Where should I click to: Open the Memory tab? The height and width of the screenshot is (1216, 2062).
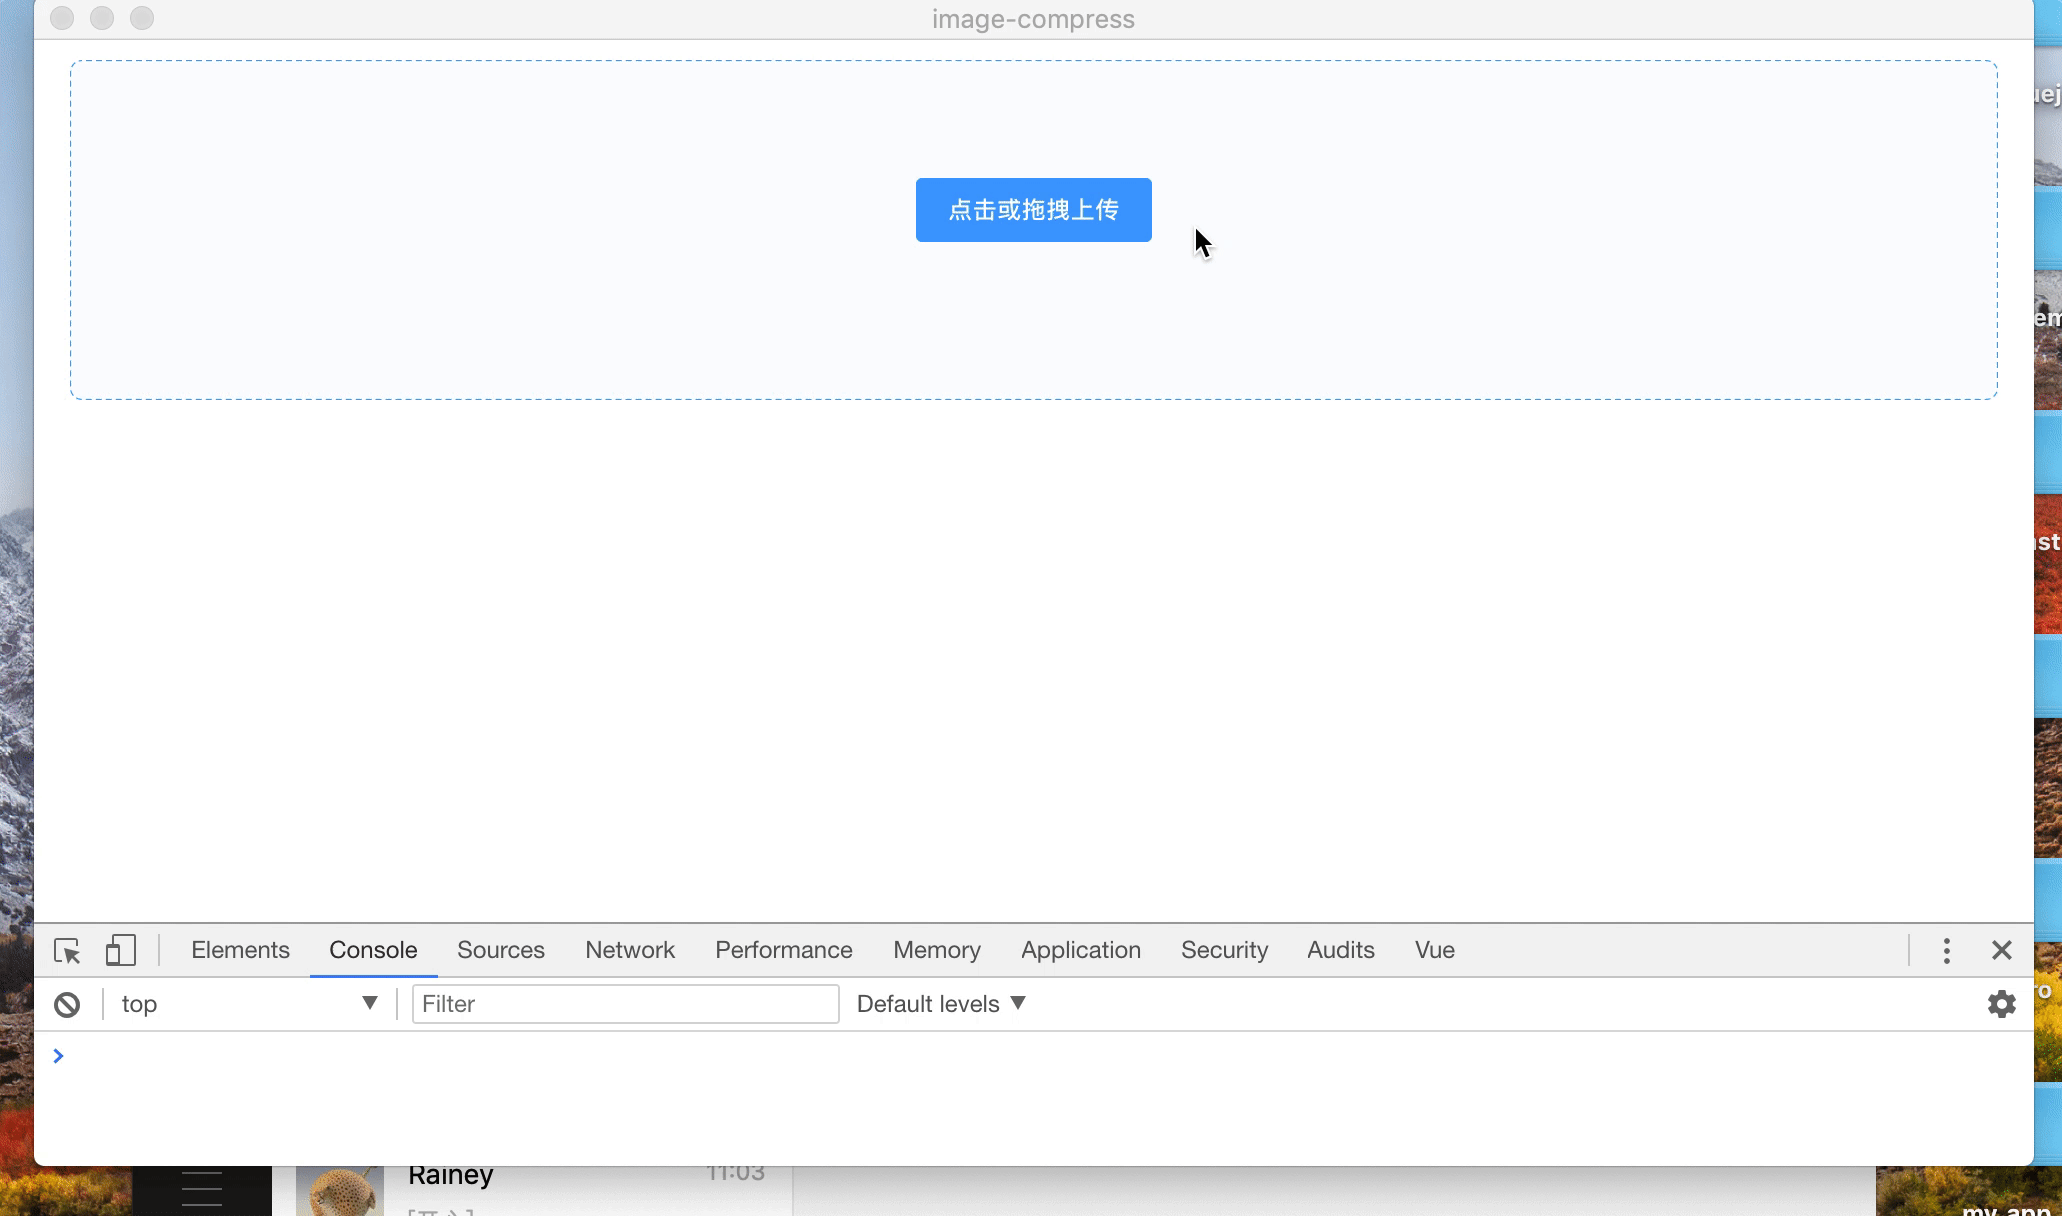(937, 950)
